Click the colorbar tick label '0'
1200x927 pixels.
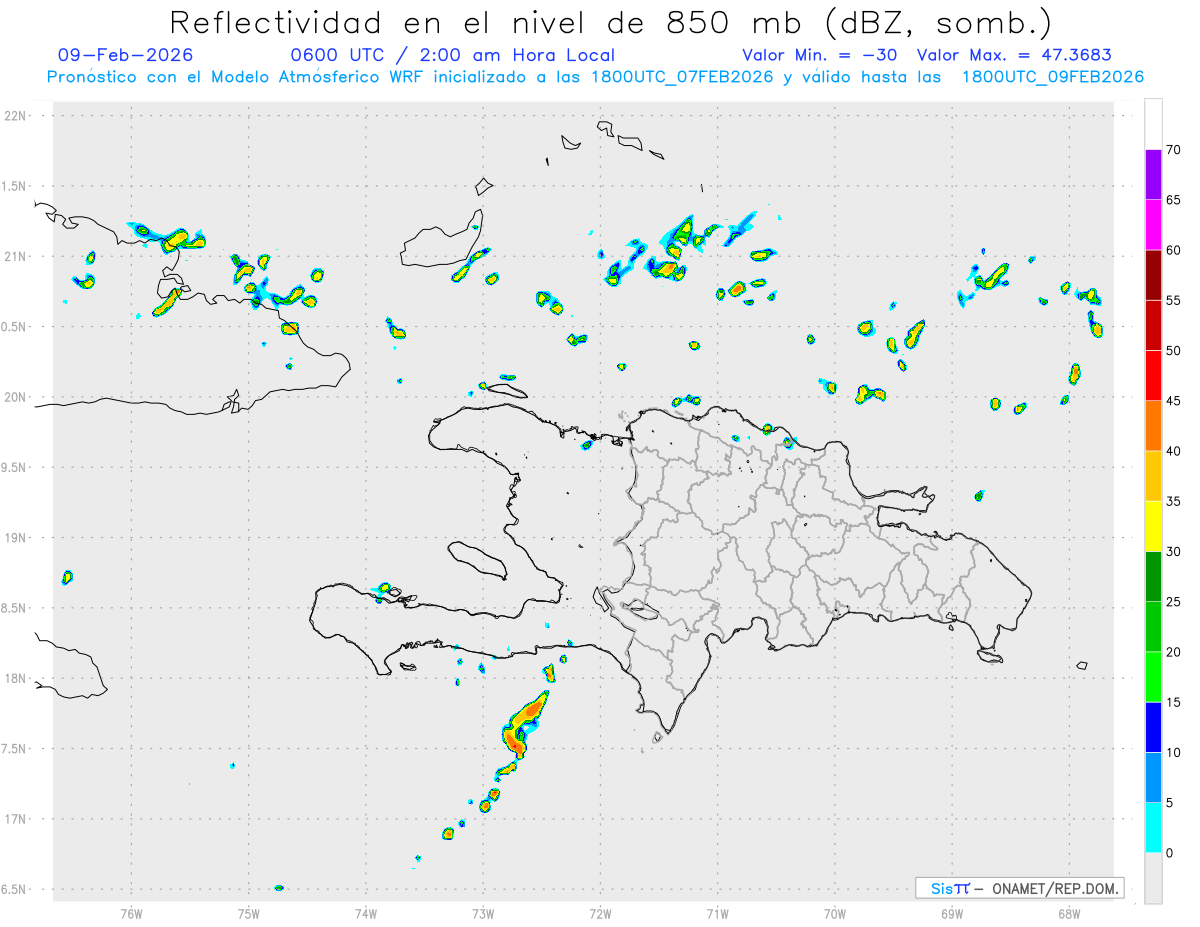point(1170,853)
